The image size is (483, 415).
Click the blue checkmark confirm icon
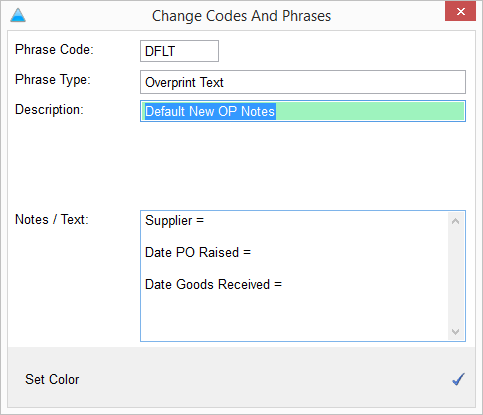tap(458, 379)
